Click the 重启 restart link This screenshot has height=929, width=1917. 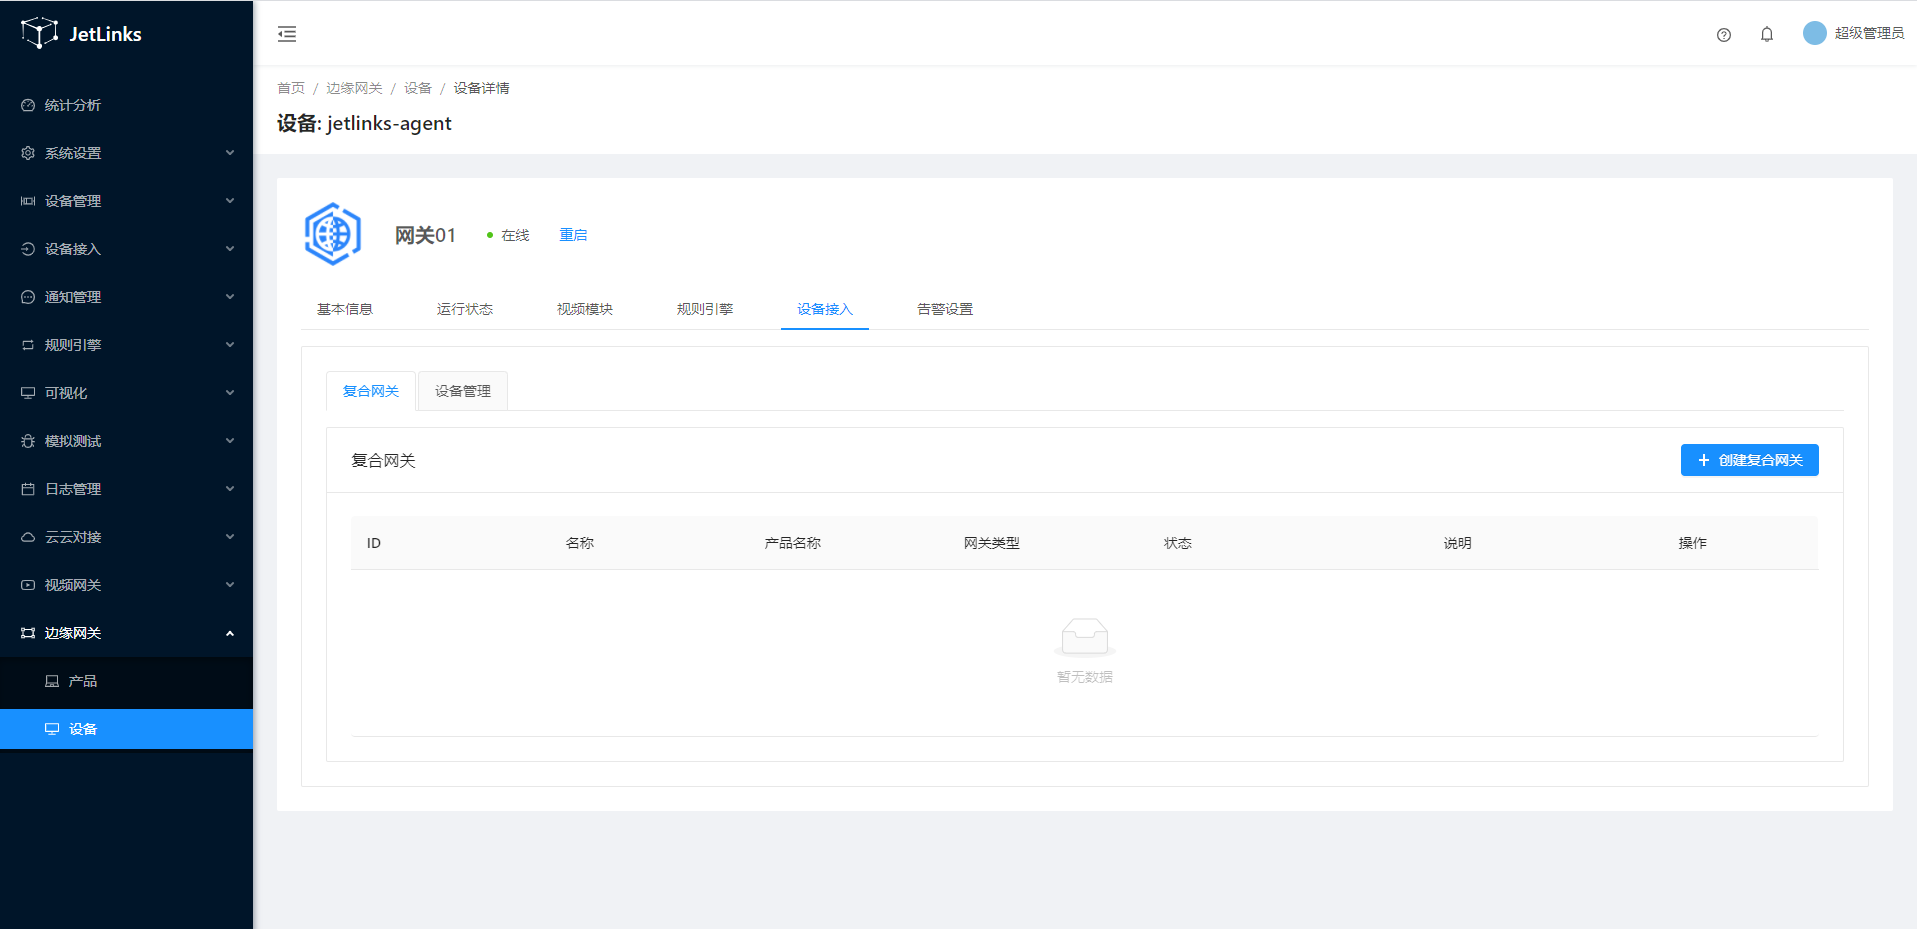[x=573, y=235]
